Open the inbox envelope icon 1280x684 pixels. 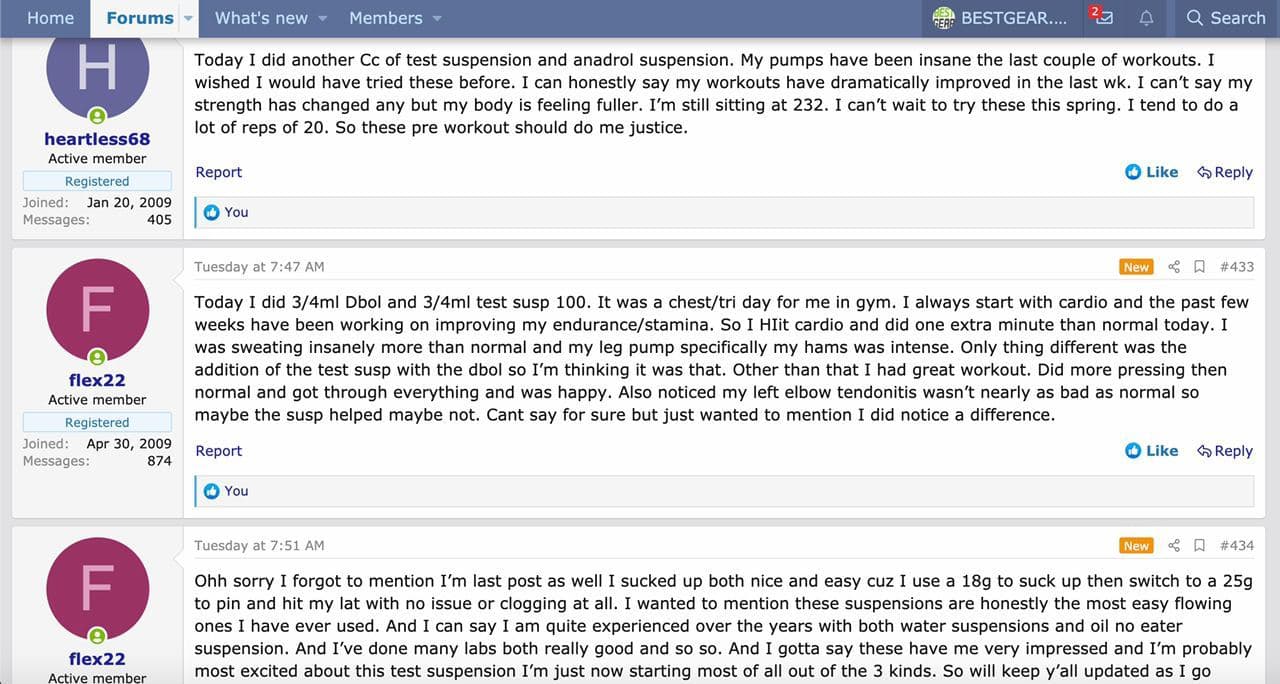tap(1102, 18)
